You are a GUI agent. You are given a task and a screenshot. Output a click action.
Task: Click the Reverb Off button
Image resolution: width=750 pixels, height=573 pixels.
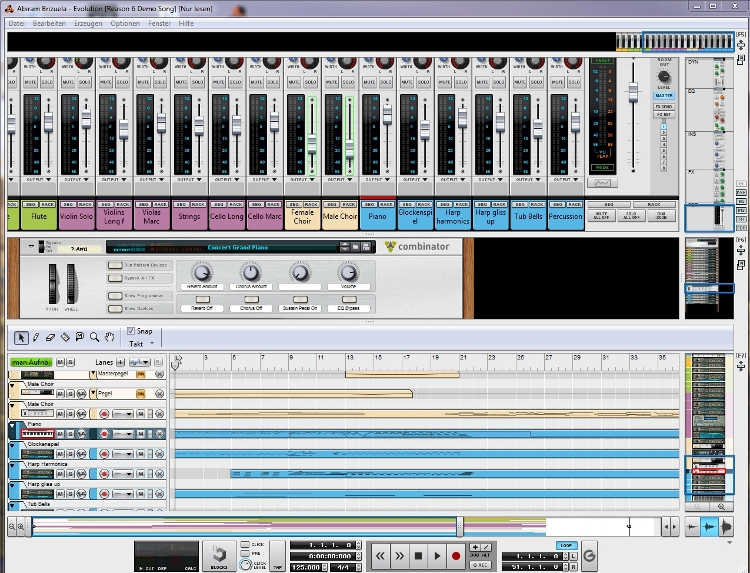coord(203,308)
